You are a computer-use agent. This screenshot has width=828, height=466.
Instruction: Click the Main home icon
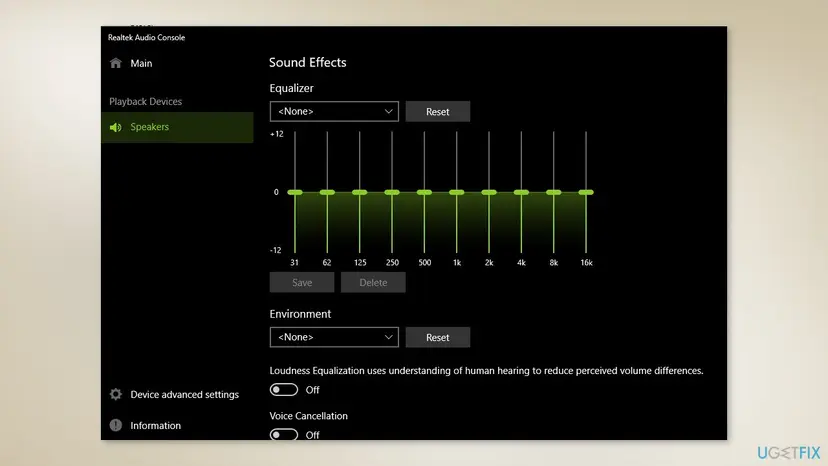pyautogui.click(x=116, y=63)
